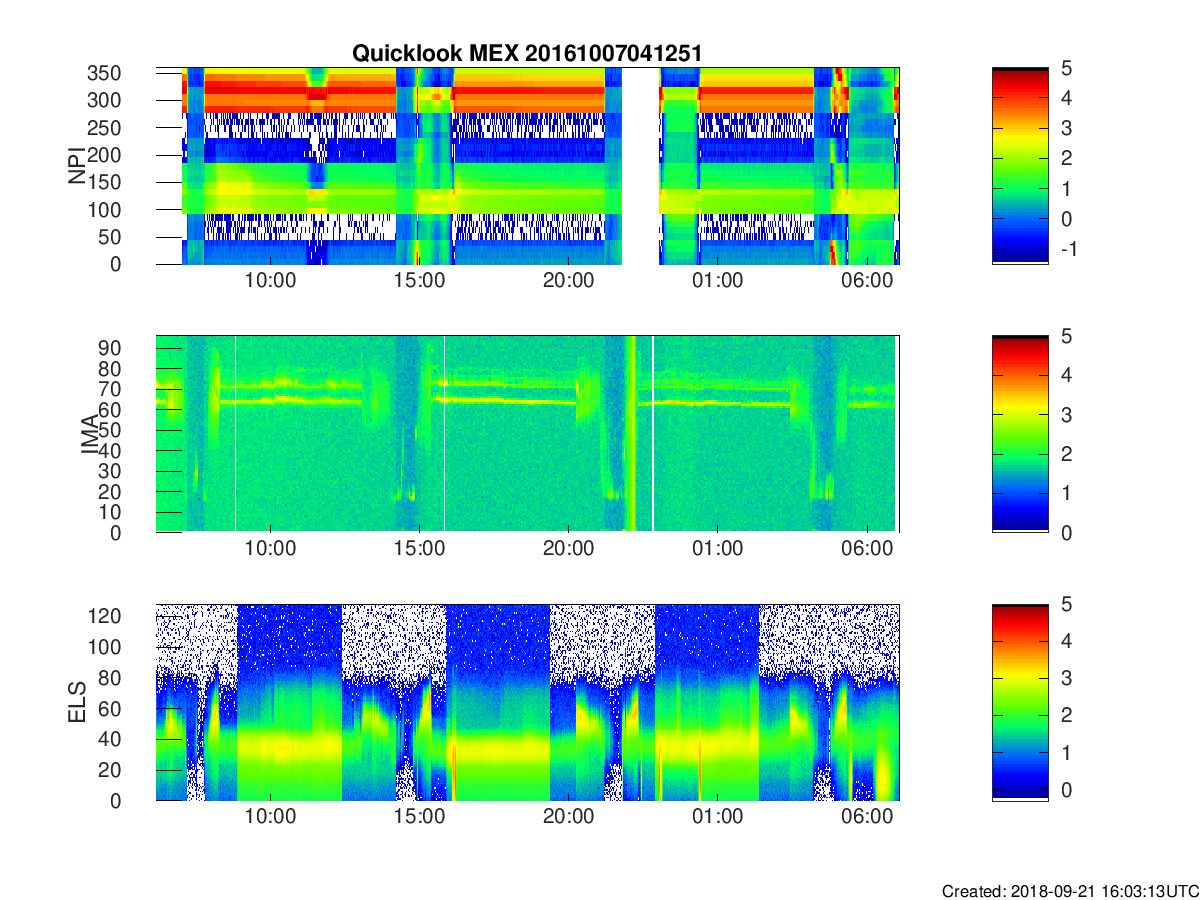This screenshot has height=900, width=1200.
Task: Click the IMA panel colorbar
Action: [x=1020, y=434]
